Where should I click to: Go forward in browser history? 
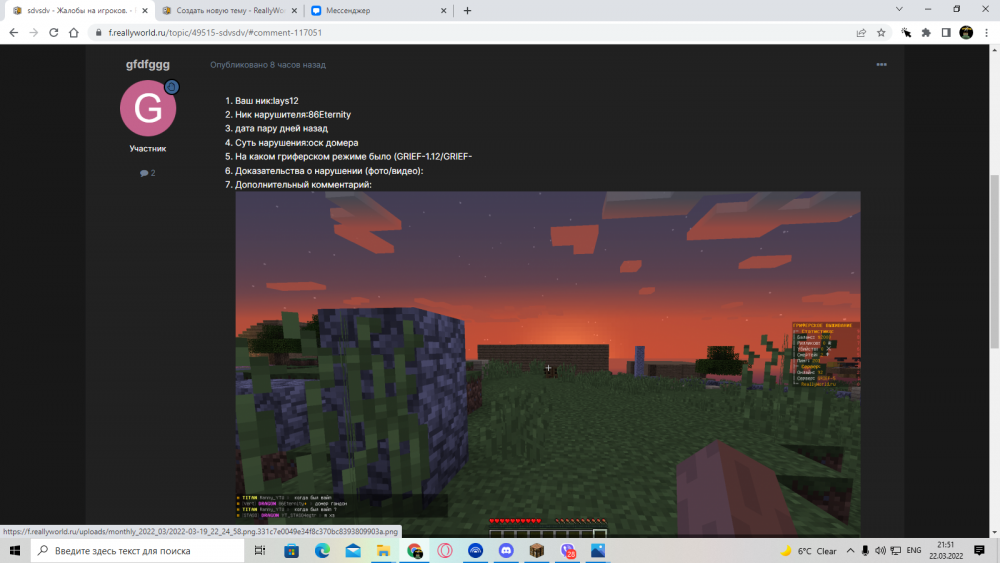[x=34, y=33]
